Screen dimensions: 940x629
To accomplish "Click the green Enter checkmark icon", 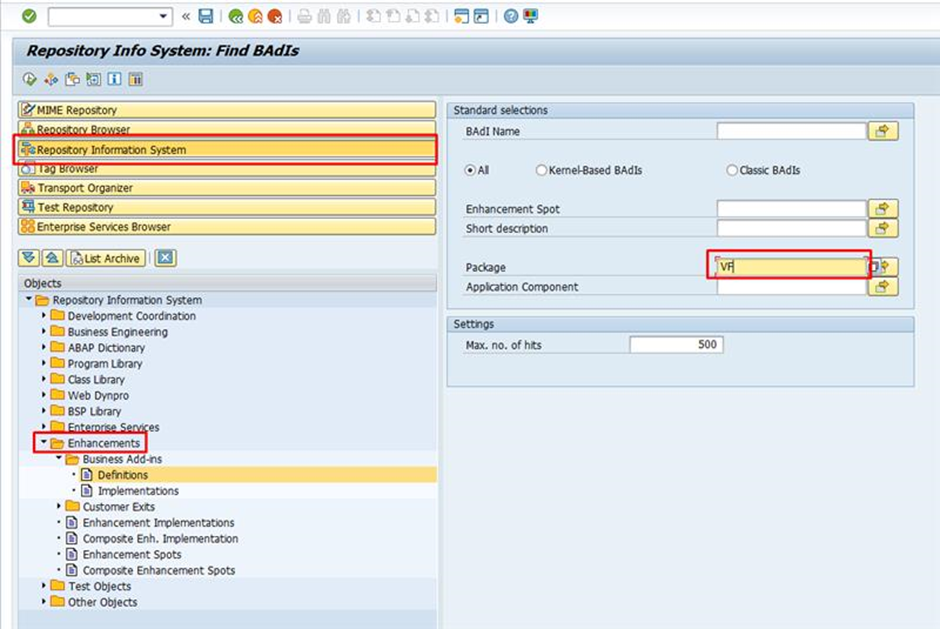I will pyautogui.click(x=29, y=16).
